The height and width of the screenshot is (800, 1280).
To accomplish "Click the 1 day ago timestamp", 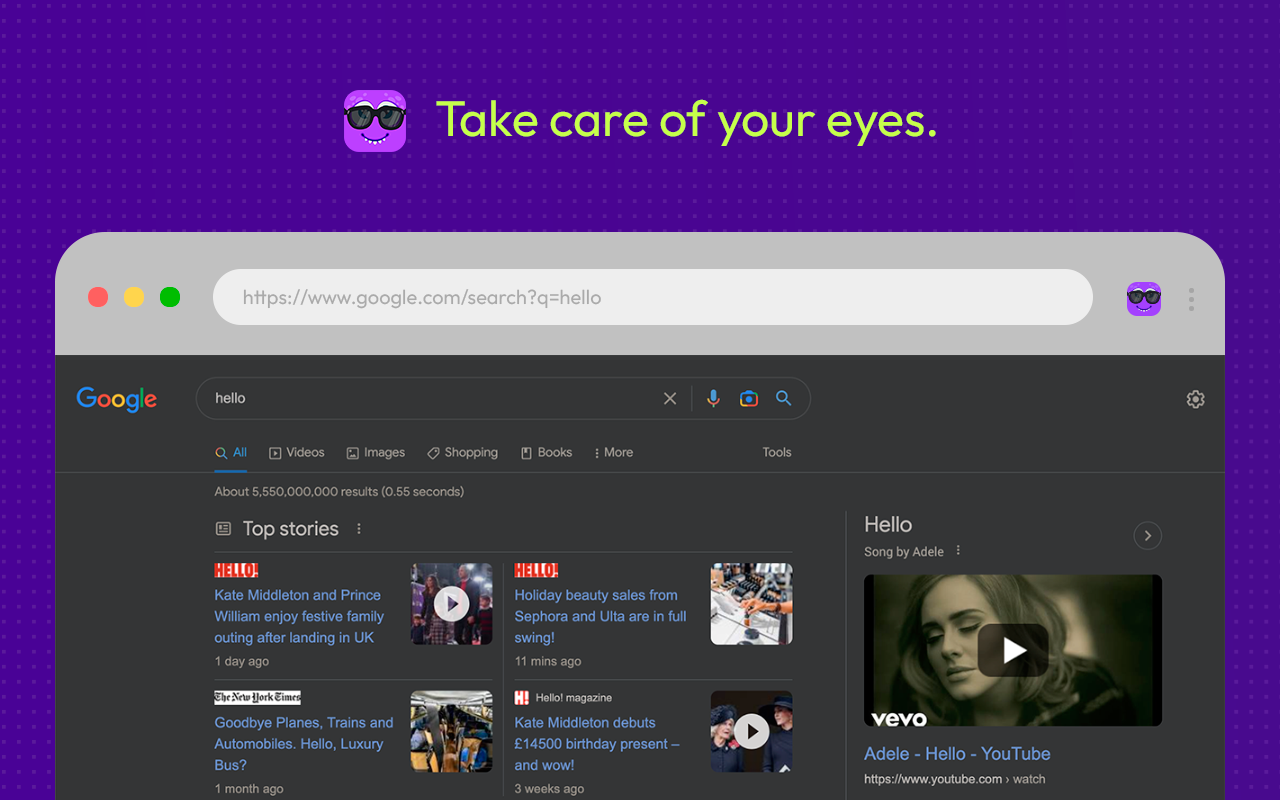I will (241, 662).
